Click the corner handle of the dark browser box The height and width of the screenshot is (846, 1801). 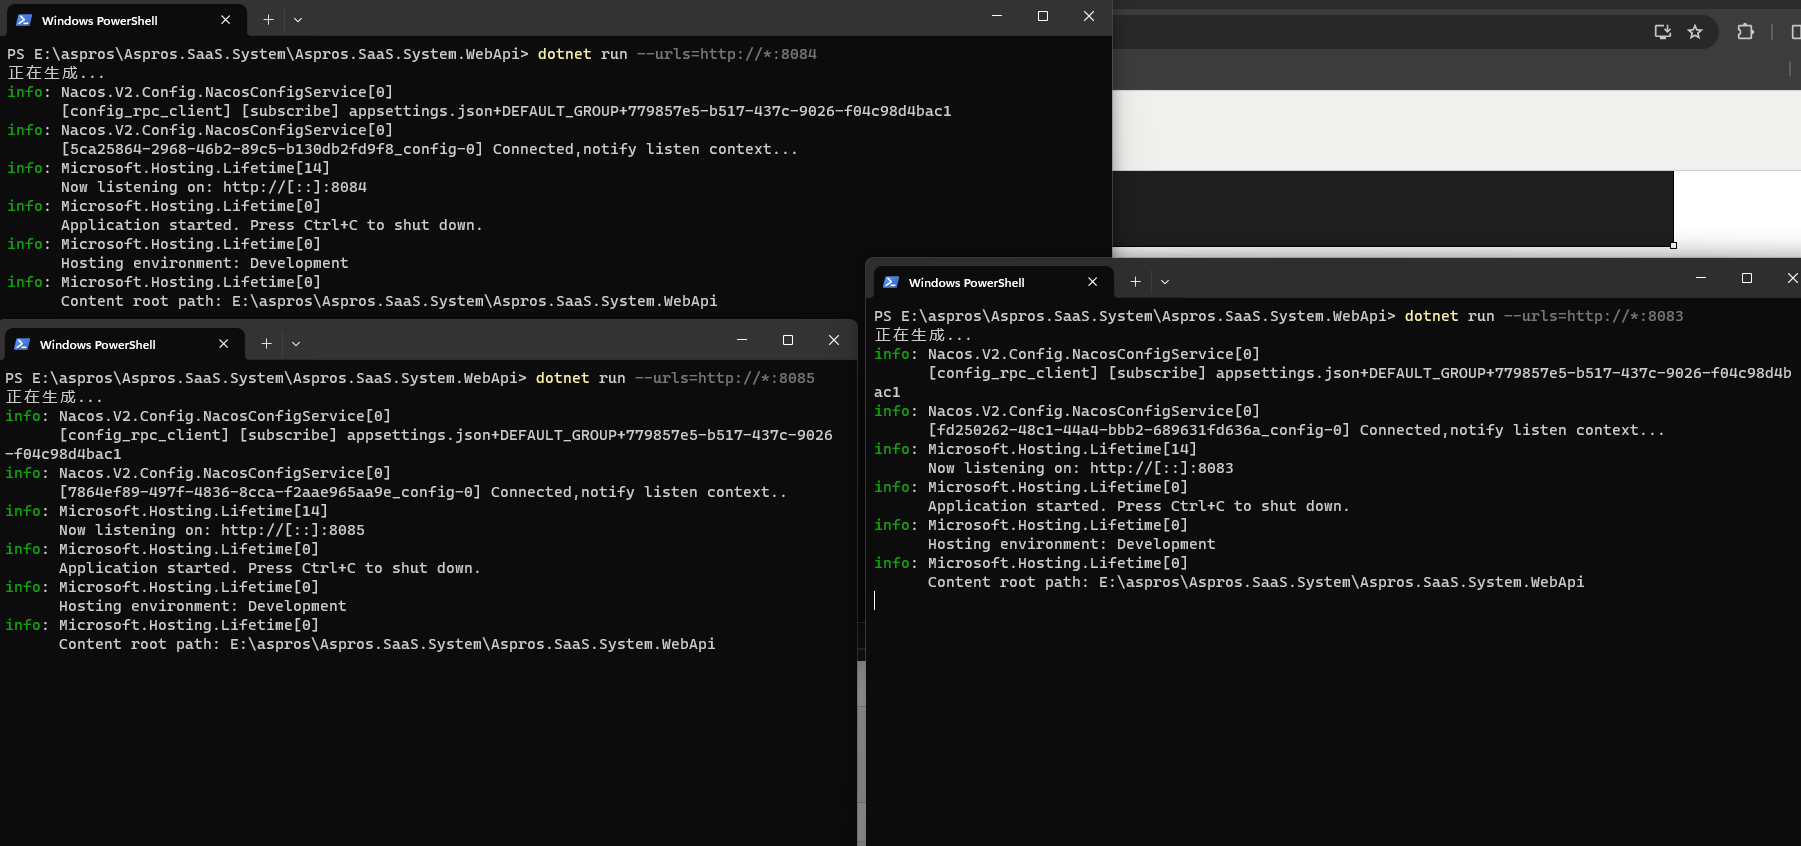(x=1673, y=245)
